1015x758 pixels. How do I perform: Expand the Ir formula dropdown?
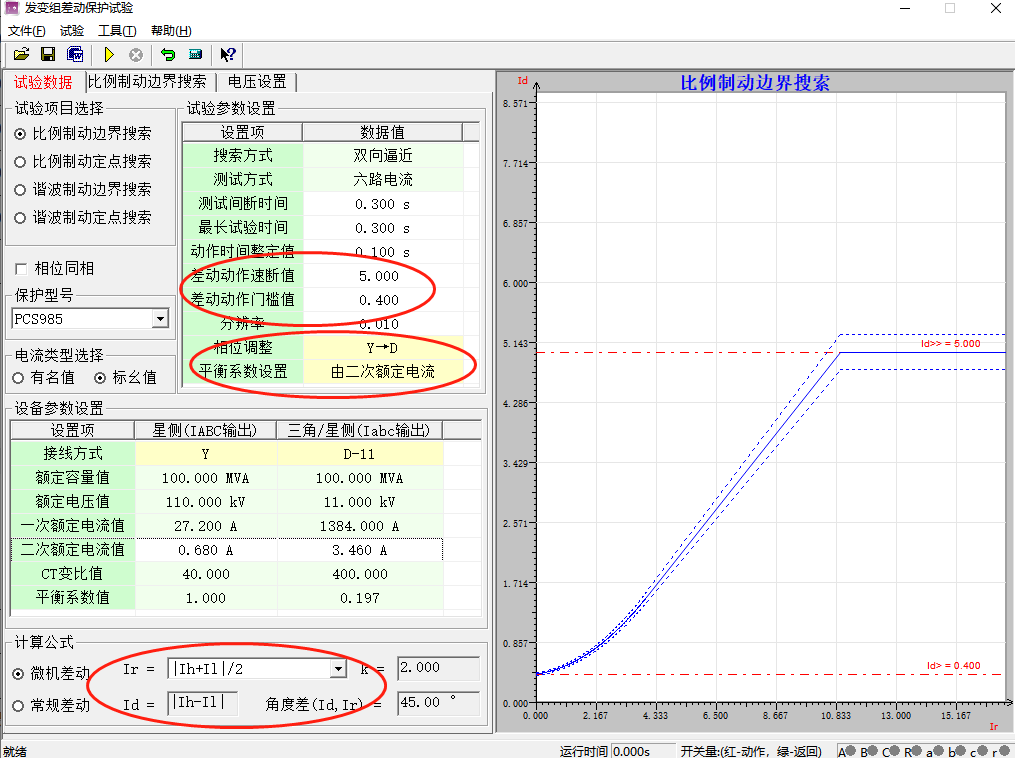pyautogui.click(x=338, y=669)
